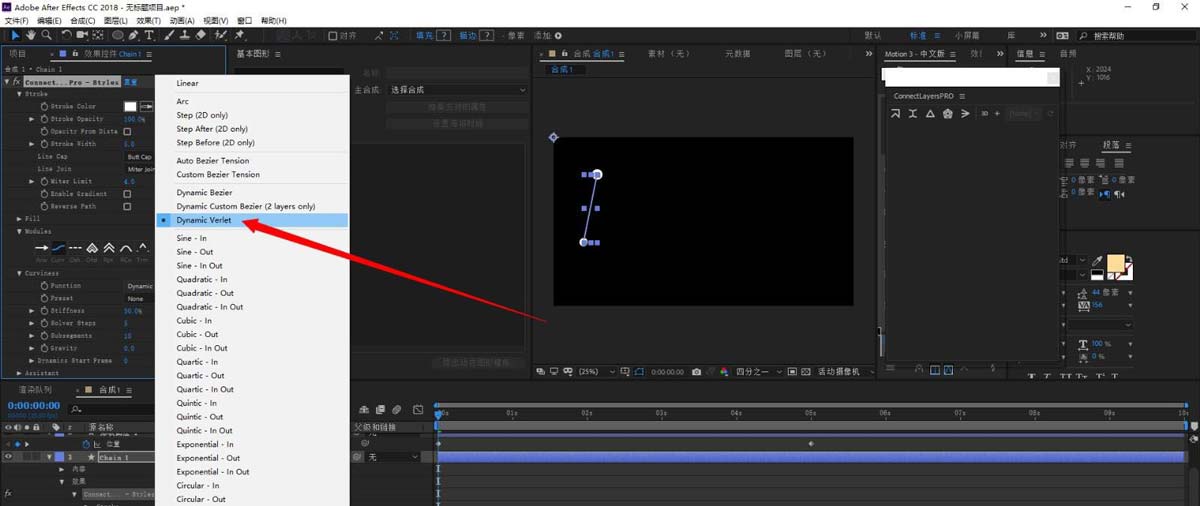1200x506 pixels.
Task: Select the Horizontal Type tool
Action: (x=149, y=35)
